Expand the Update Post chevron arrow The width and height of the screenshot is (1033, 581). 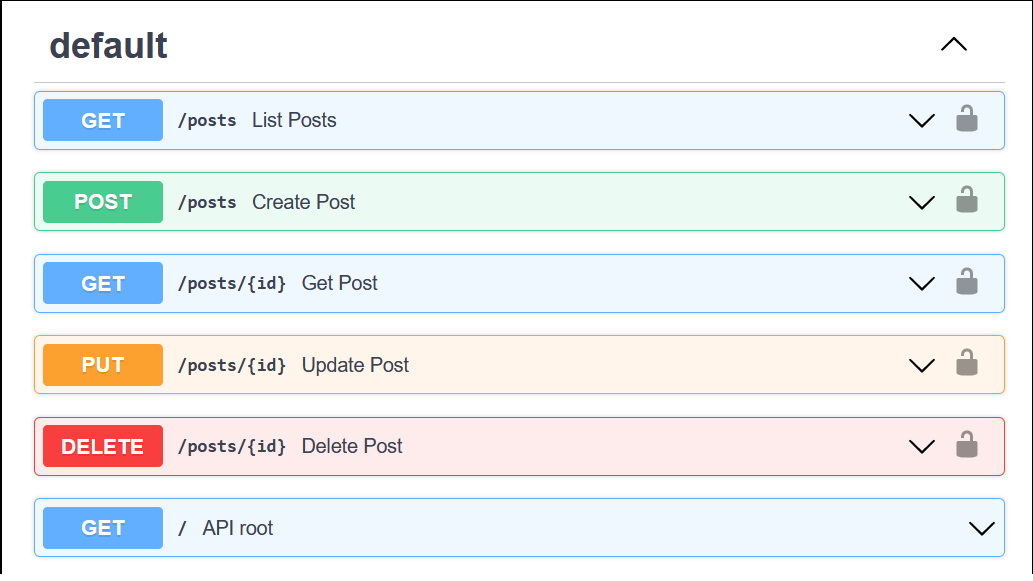[921, 365]
